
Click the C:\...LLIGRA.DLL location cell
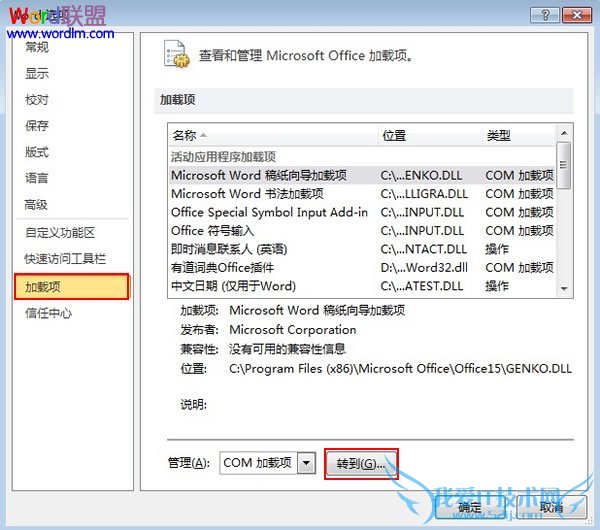pyautogui.click(x=424, y=194)
